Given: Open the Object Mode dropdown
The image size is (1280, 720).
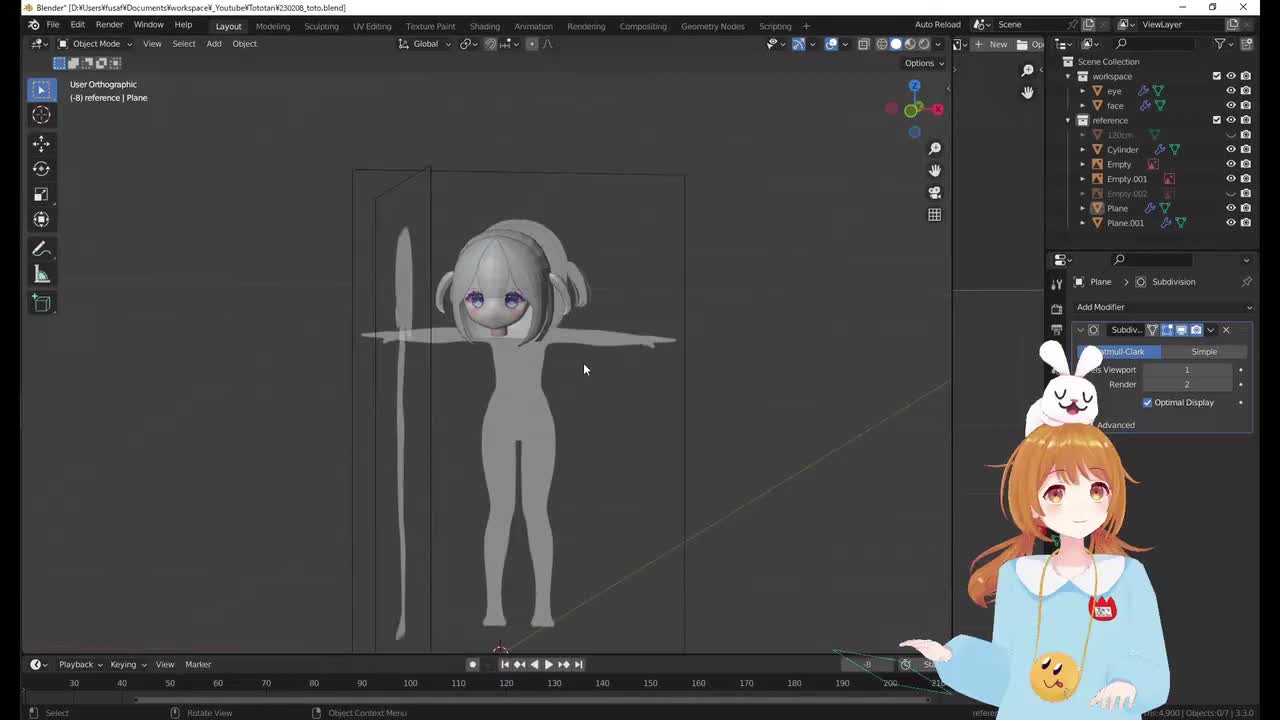Looking at the screenshot, I should click(x=95, y=44).
